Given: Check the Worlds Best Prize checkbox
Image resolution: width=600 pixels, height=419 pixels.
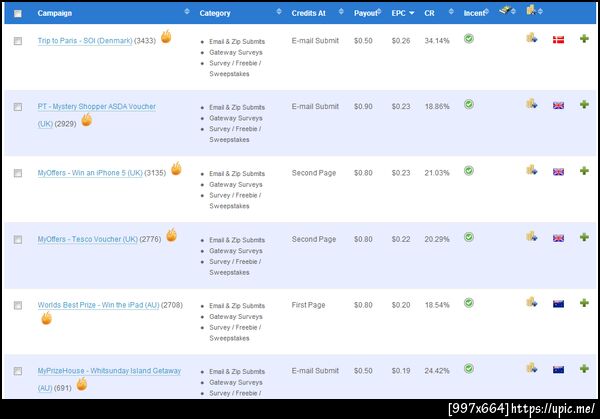Looking at the screenshot, I should pyautogui.click(x=18, y=305).
